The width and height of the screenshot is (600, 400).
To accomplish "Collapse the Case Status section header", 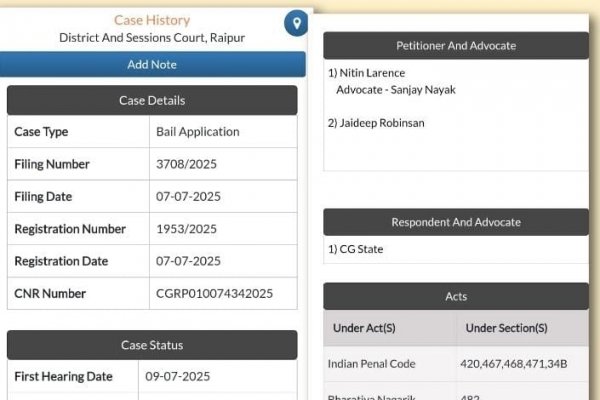I will coord(152,345).
